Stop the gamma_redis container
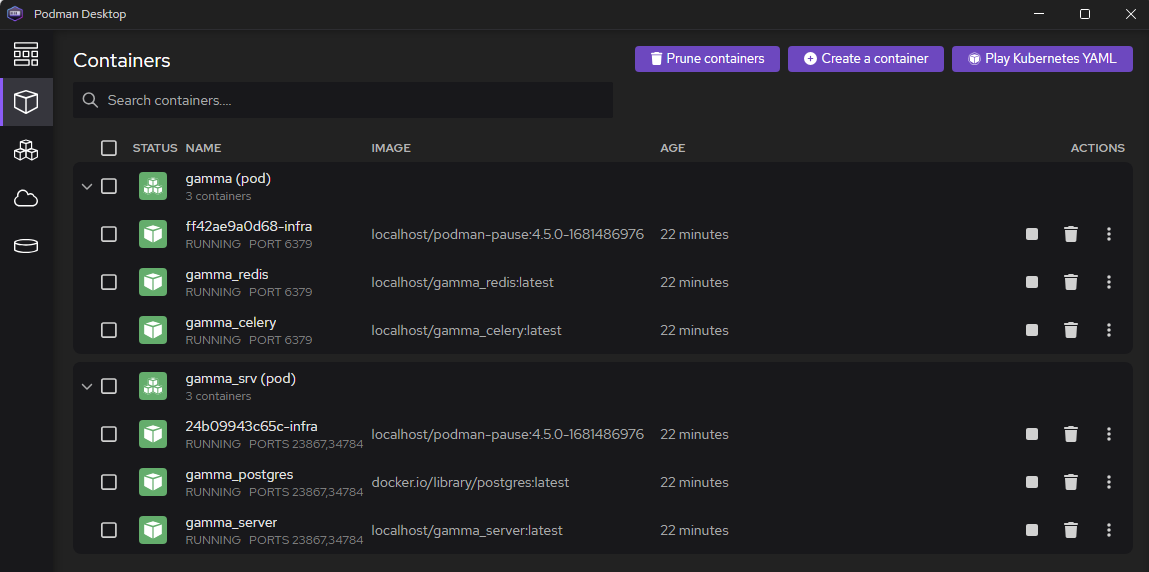The width and height of the screenshot is (1149, 572). [1032, 282]
